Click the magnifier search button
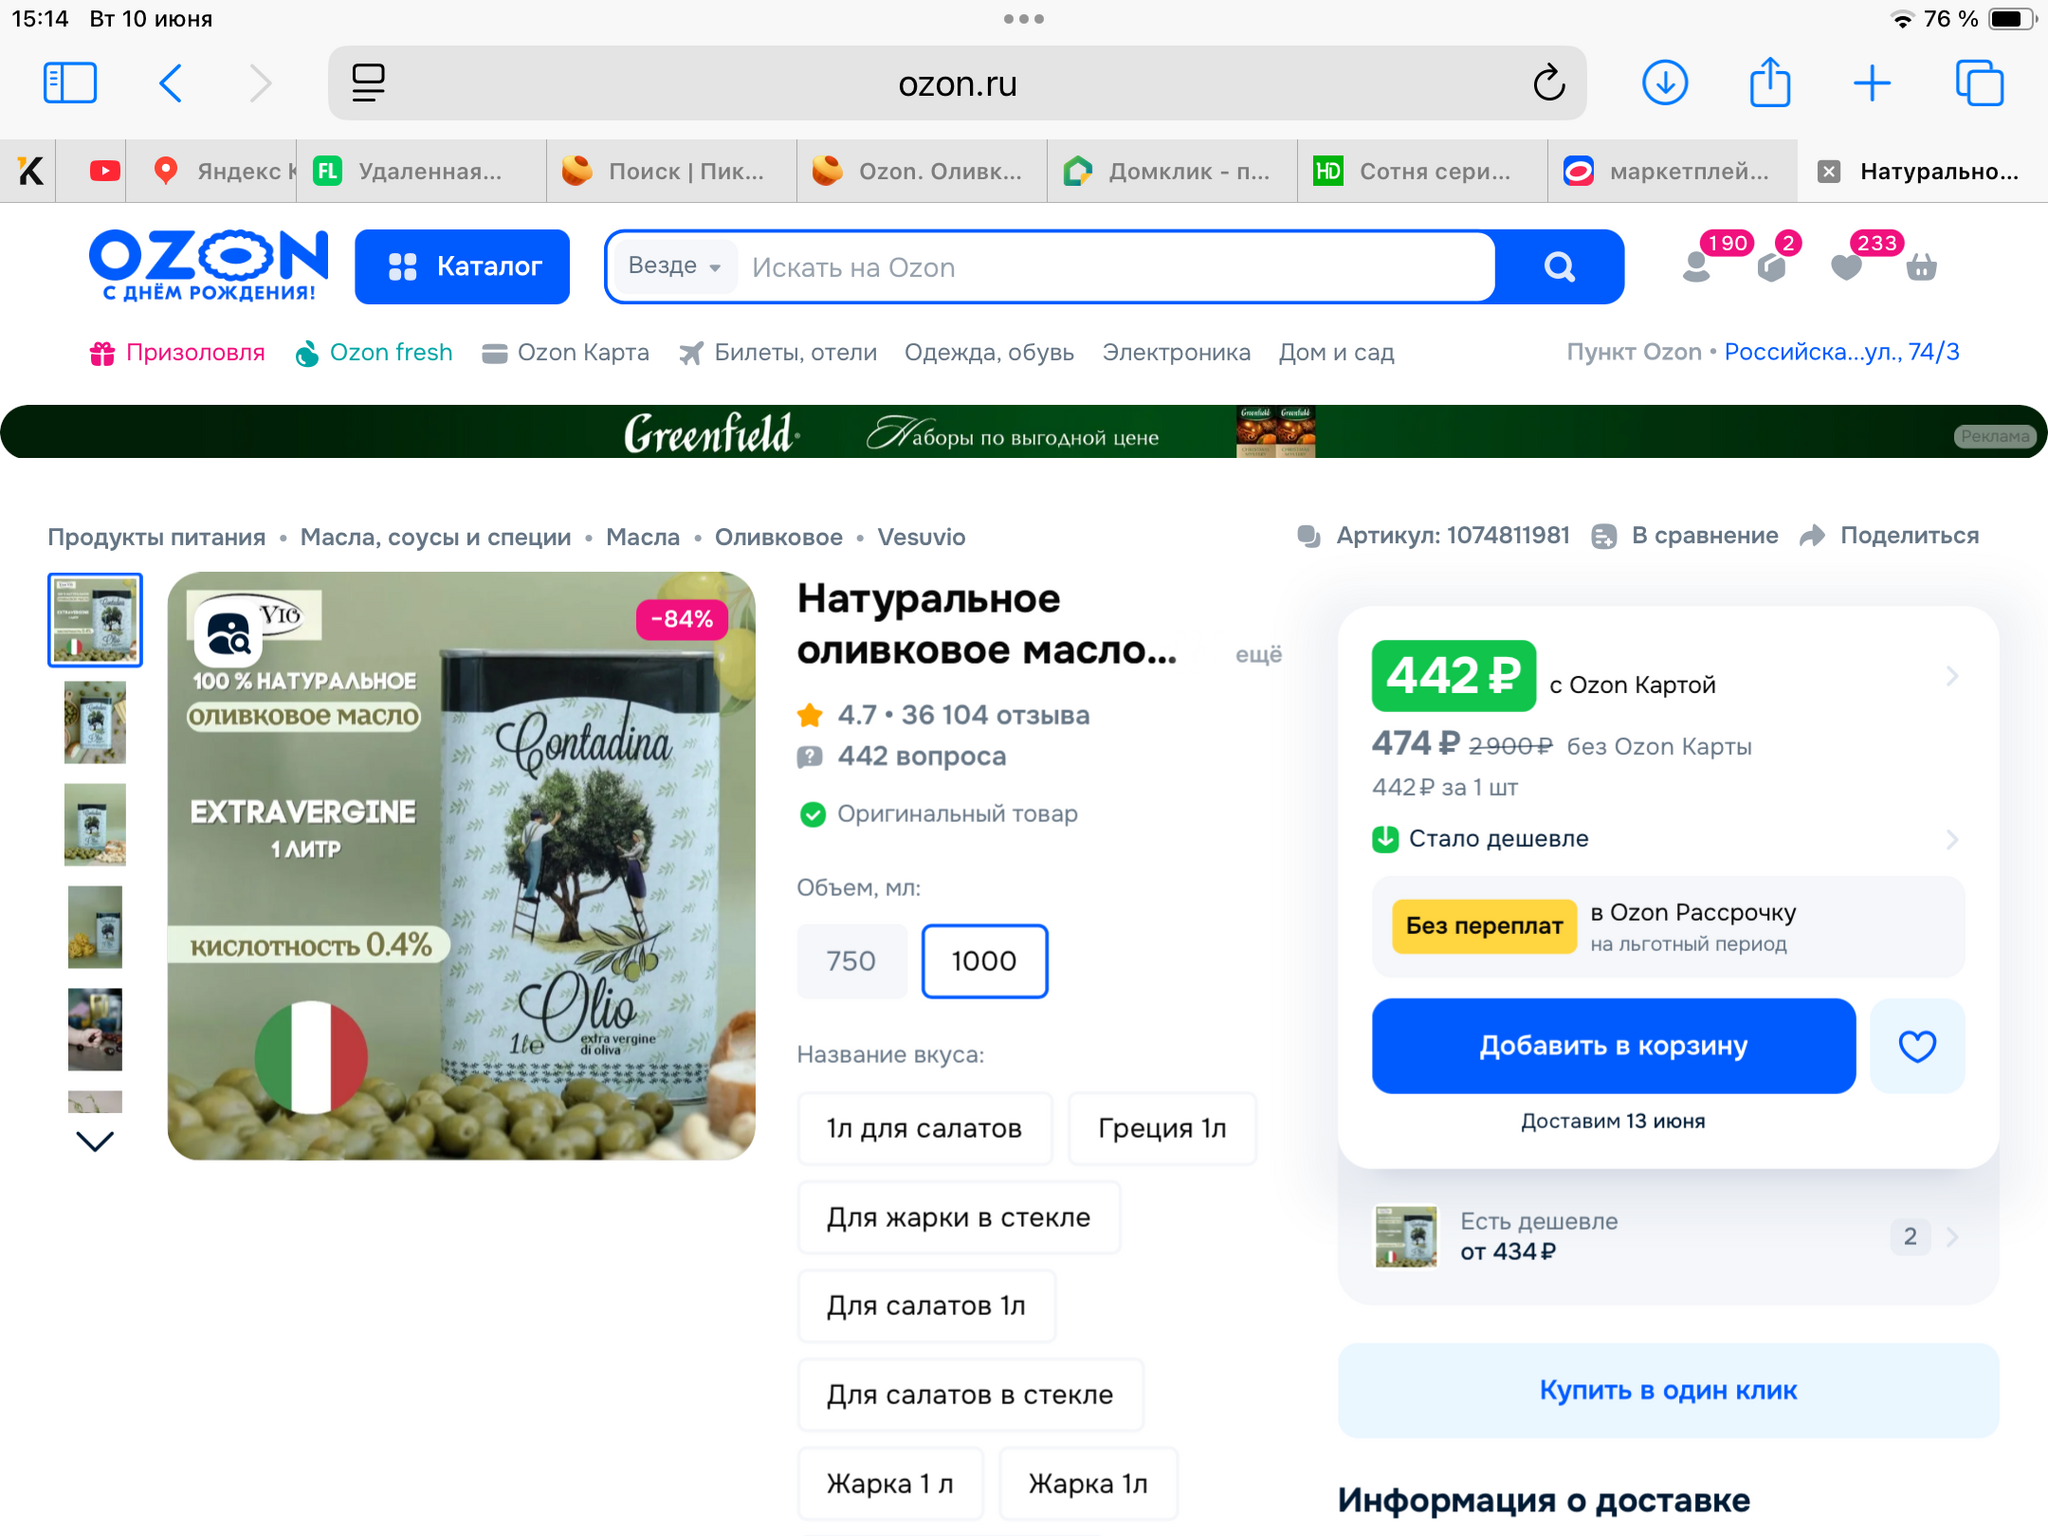 1559,267
